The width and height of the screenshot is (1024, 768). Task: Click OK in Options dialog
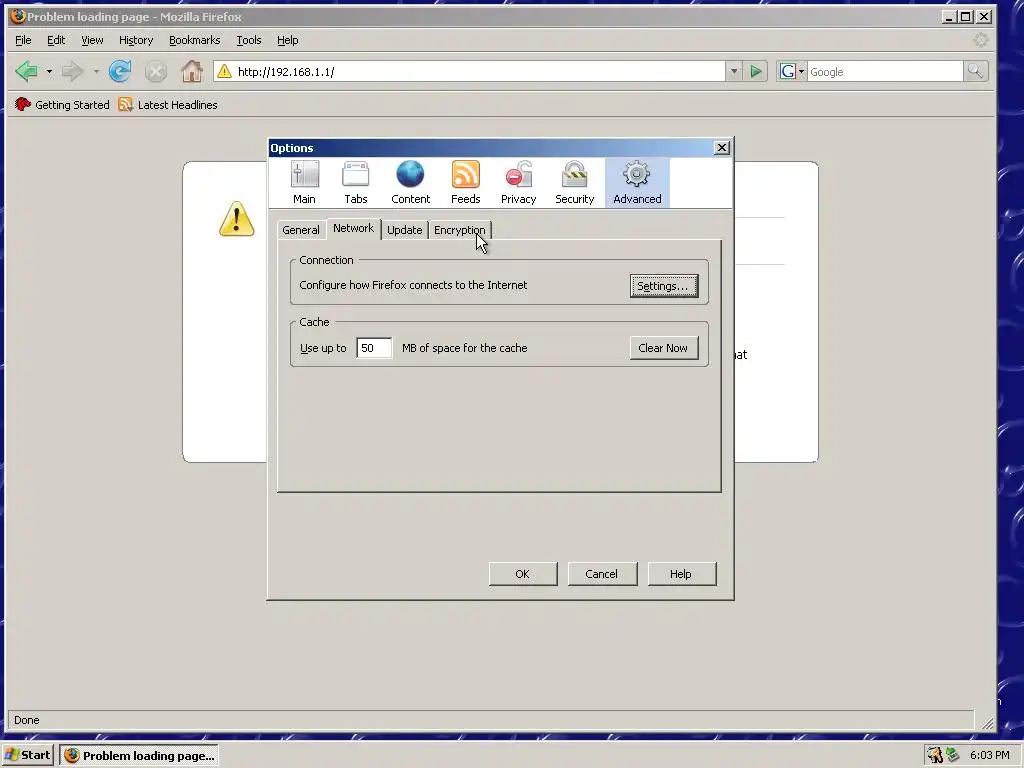click(x=522, y=574)
